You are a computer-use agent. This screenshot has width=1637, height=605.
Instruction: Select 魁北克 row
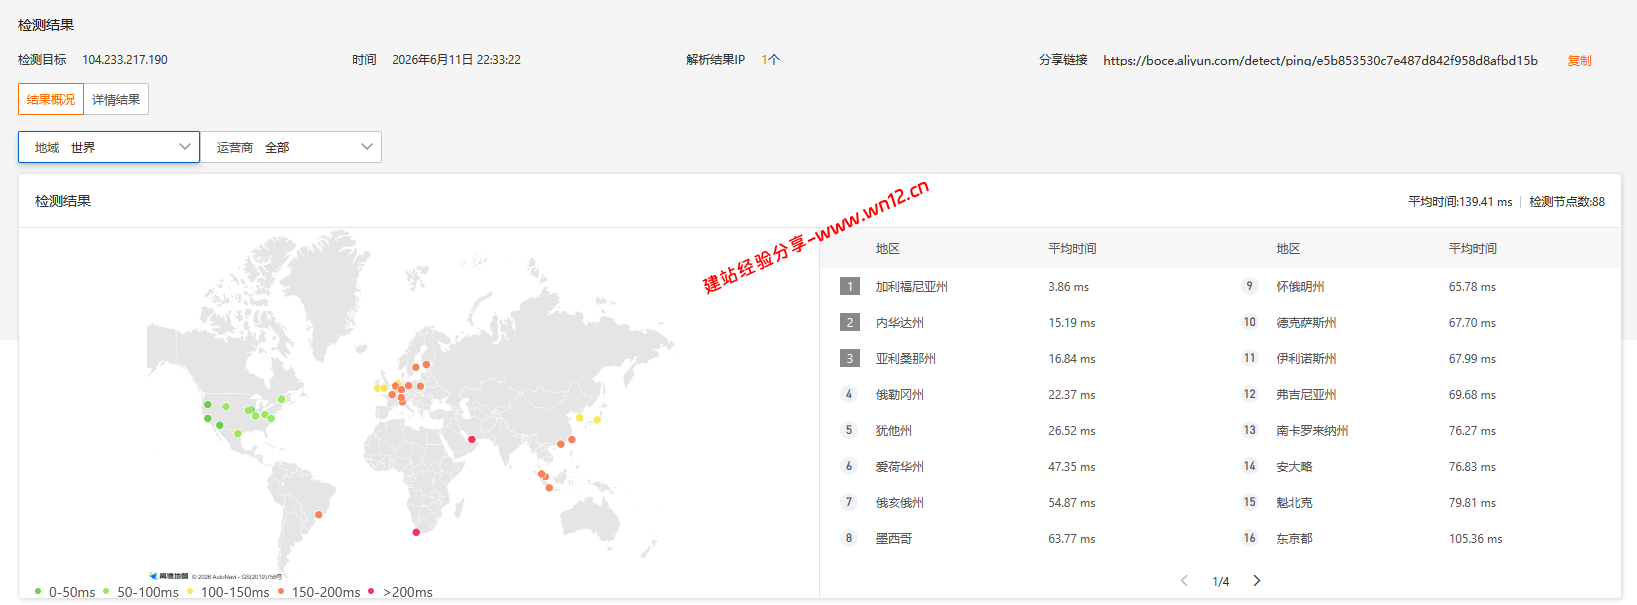tap(1421, 502)
